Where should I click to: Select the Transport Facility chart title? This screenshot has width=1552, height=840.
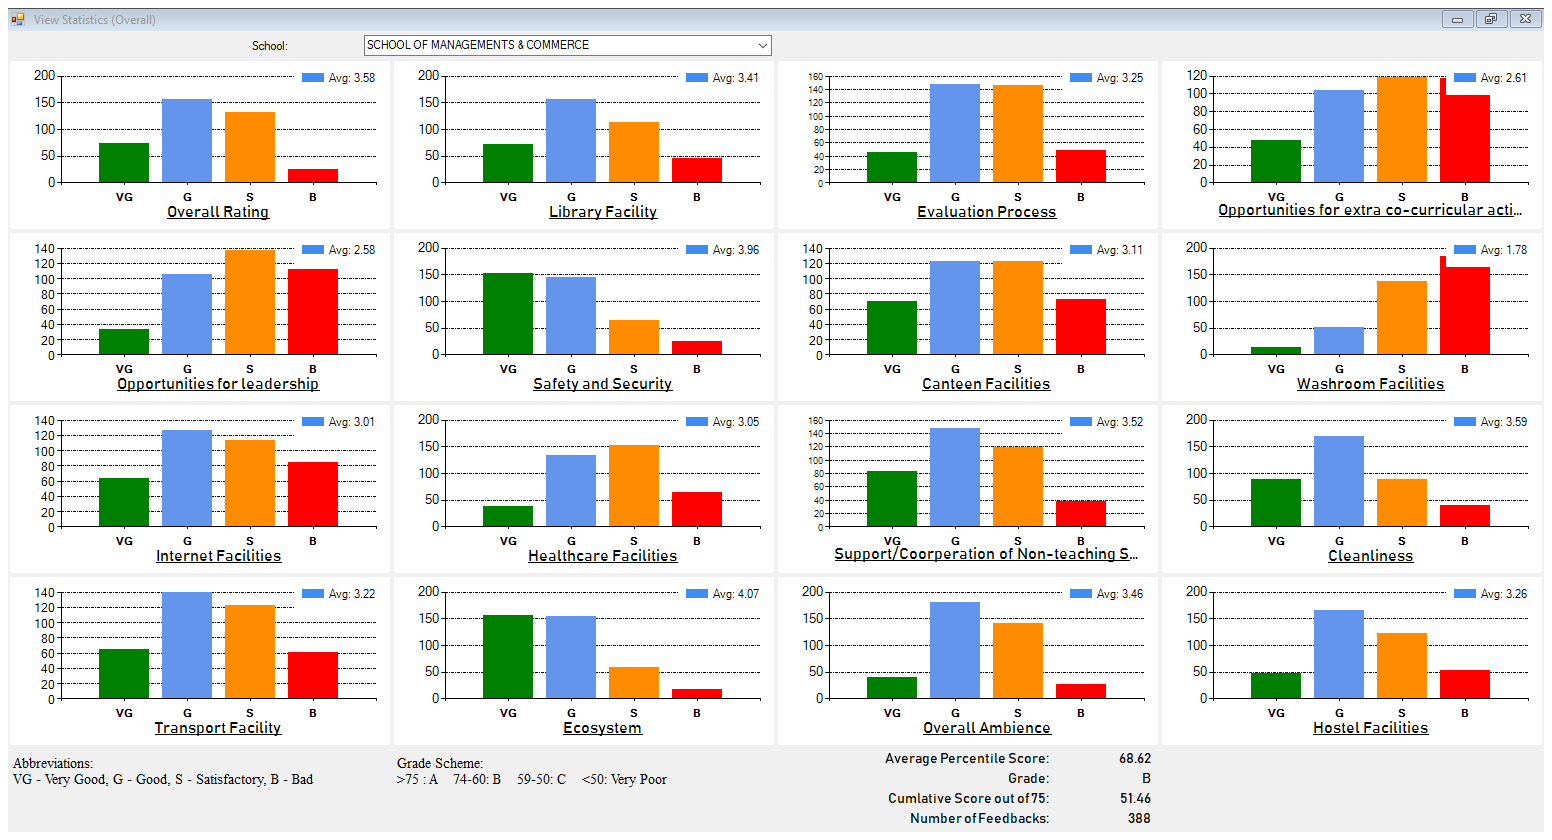tap(218, 728)
